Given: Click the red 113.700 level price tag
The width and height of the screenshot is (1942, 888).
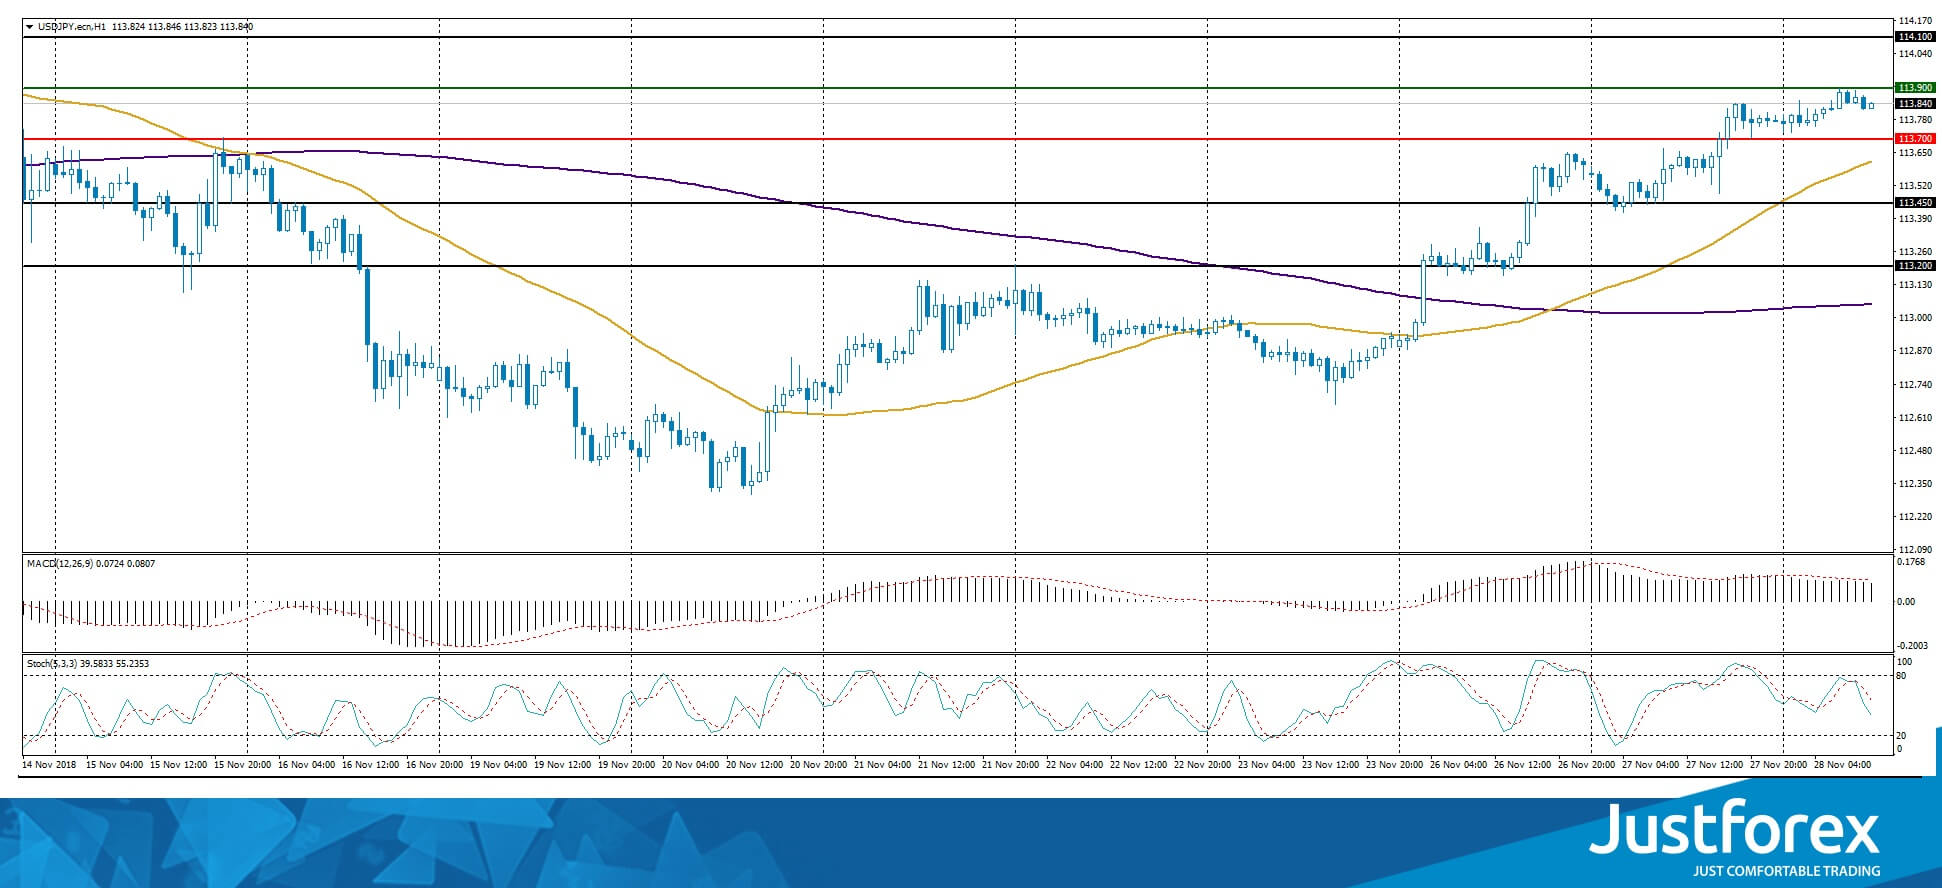Looking at the screenshot, I should 1915,139.
